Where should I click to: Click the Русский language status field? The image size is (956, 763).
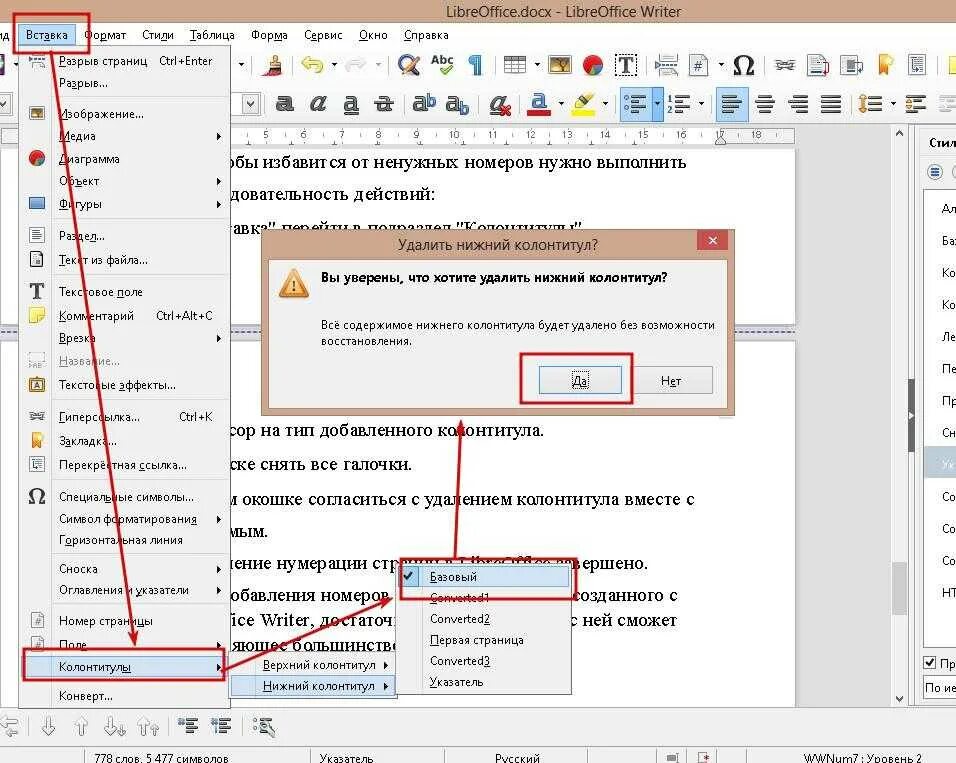[x=517, y=758]
